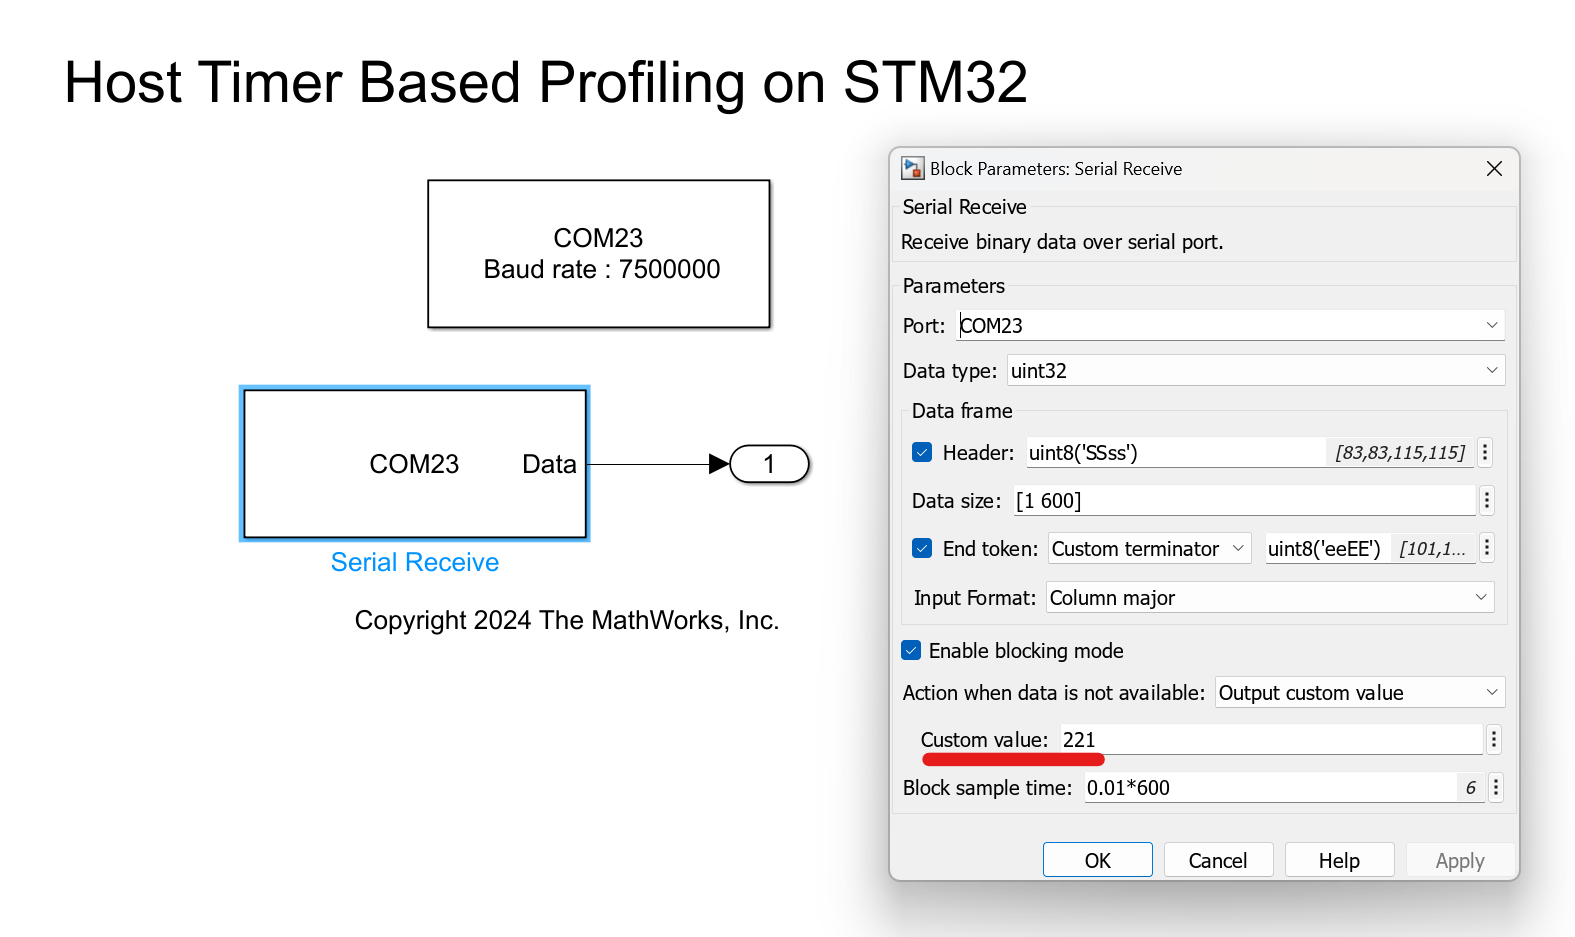1575x937 pixels.
Task: Click the Help button
Action: (1338, 861)
